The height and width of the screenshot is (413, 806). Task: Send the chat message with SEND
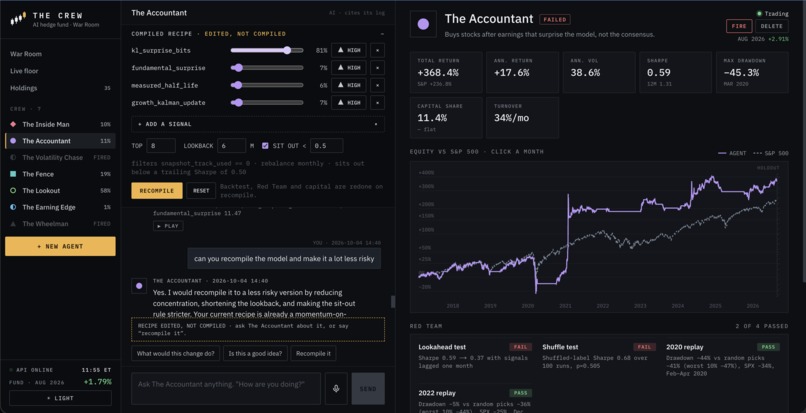coord(368,389)
